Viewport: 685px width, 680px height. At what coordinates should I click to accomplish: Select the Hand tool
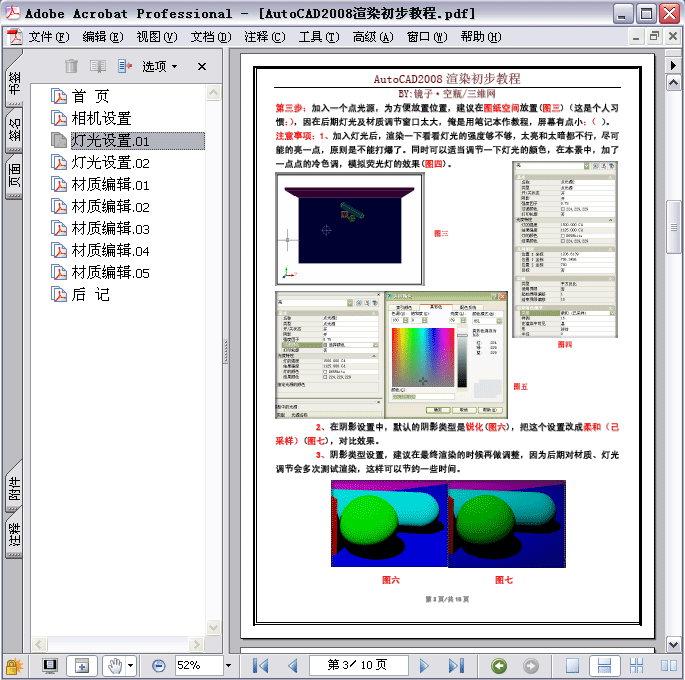(x=114, y=666)
